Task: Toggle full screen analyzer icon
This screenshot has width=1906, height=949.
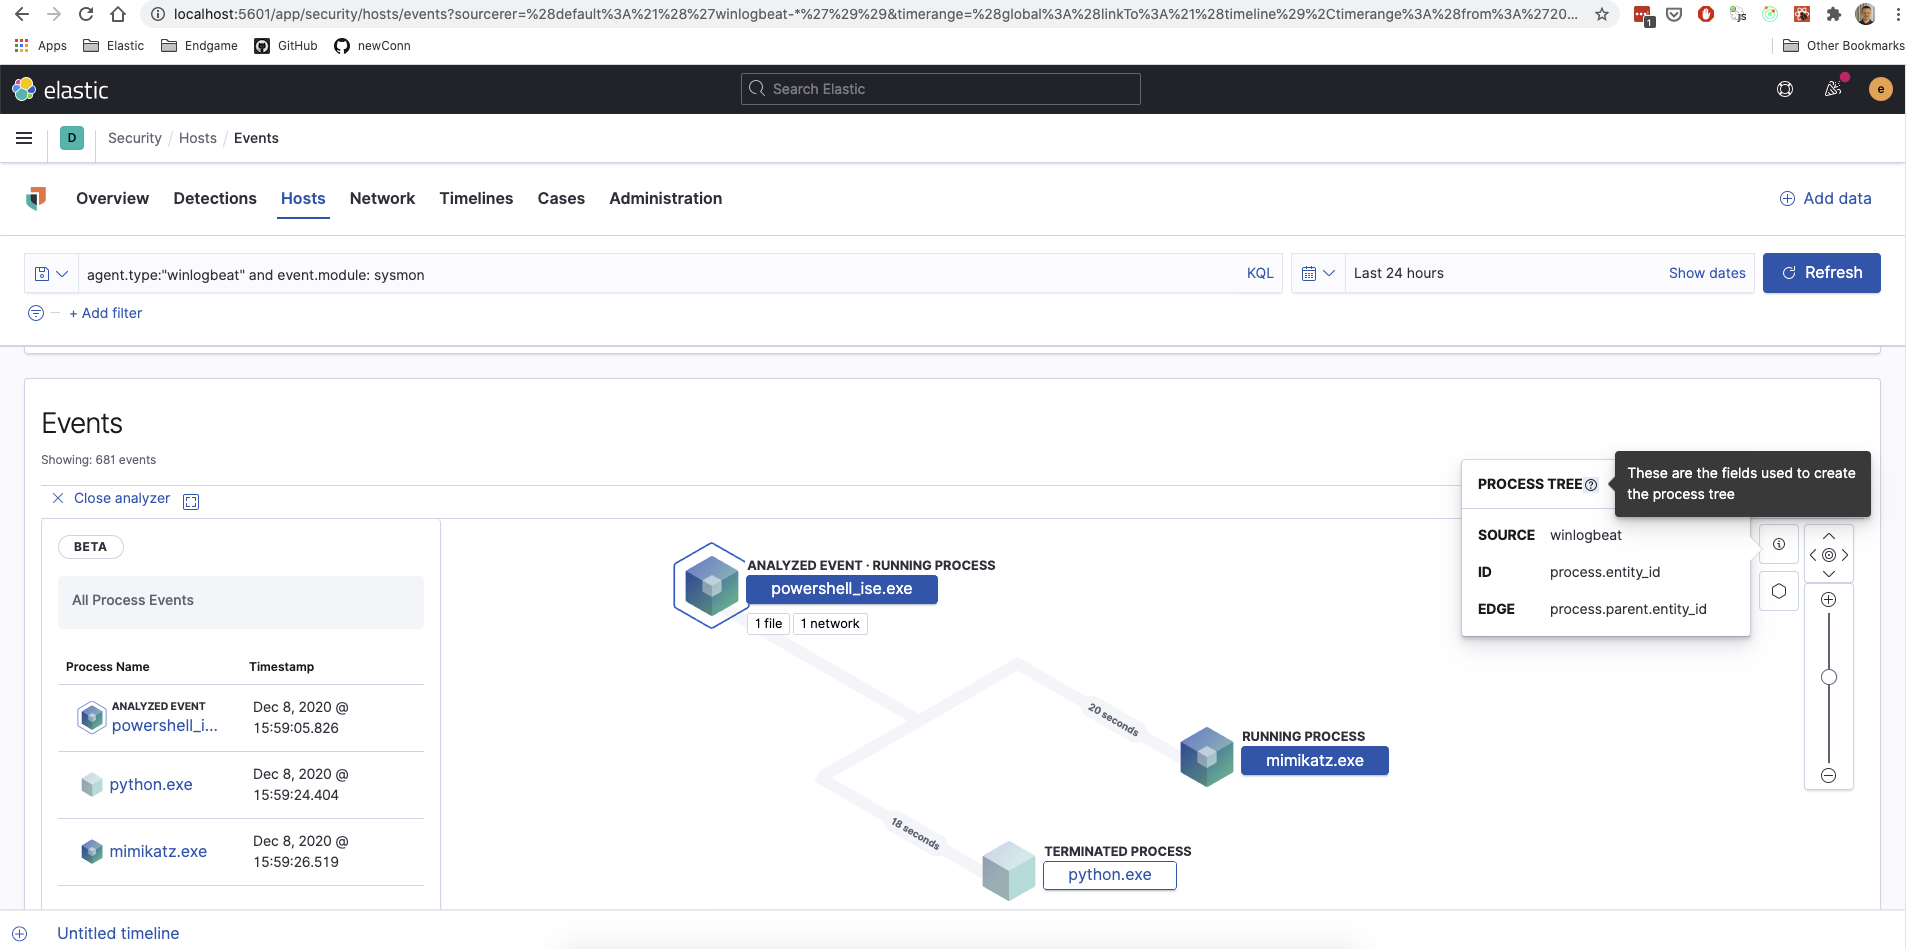Action: coord(191,501)
